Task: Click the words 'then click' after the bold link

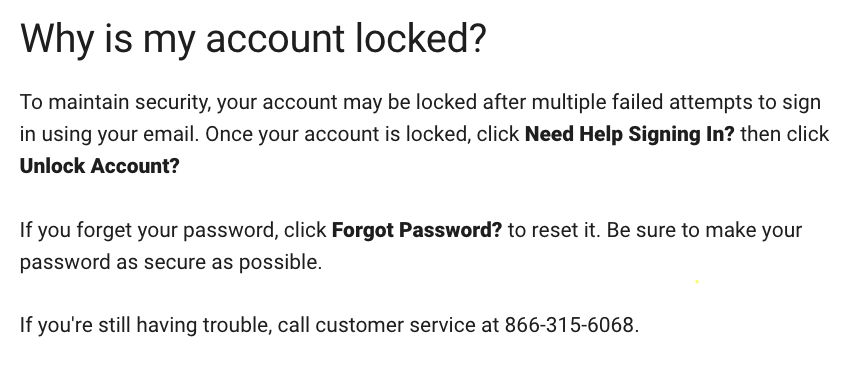Action: [x=784, y=134]
